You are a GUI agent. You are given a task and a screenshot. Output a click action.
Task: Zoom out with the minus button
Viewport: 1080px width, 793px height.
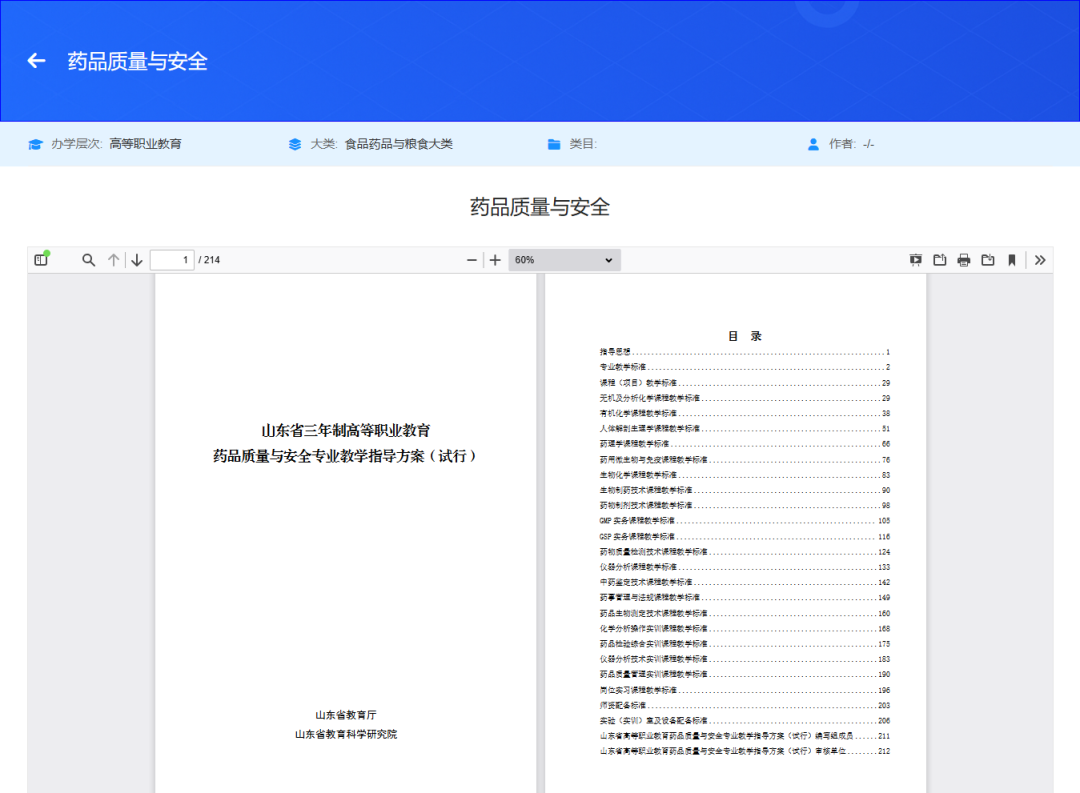[x=471, y=259]
